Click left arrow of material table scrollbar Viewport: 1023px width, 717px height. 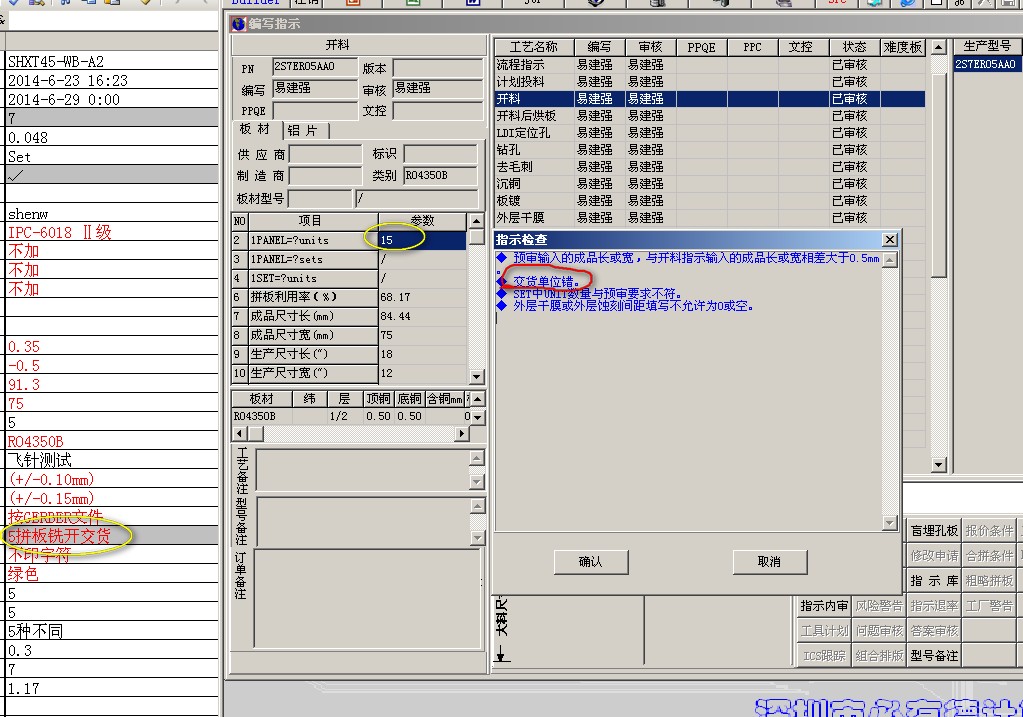coord(239,433)
